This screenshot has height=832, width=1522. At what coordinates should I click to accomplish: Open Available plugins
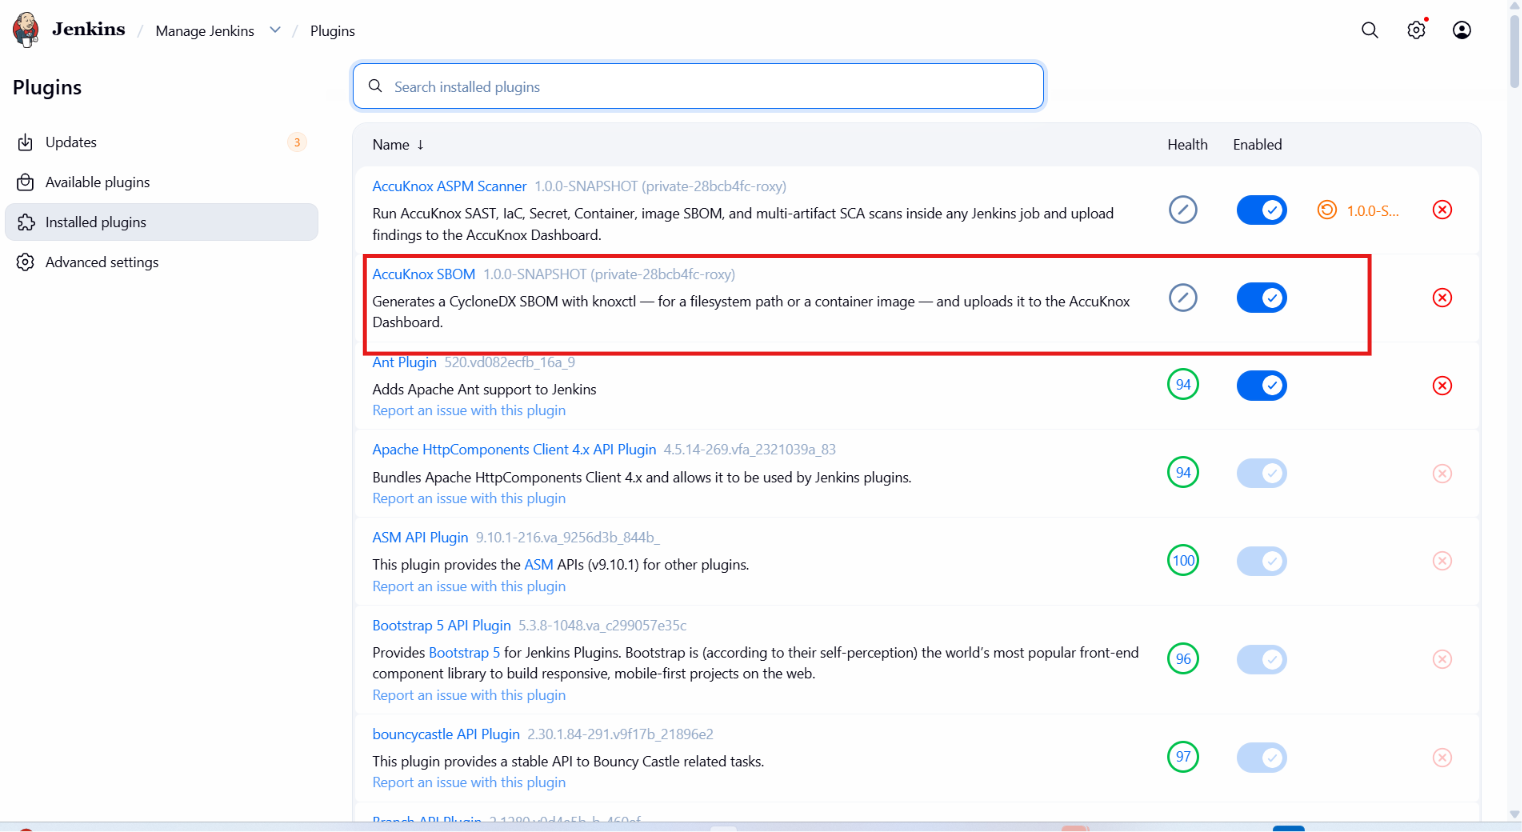[x=162, y=182]
